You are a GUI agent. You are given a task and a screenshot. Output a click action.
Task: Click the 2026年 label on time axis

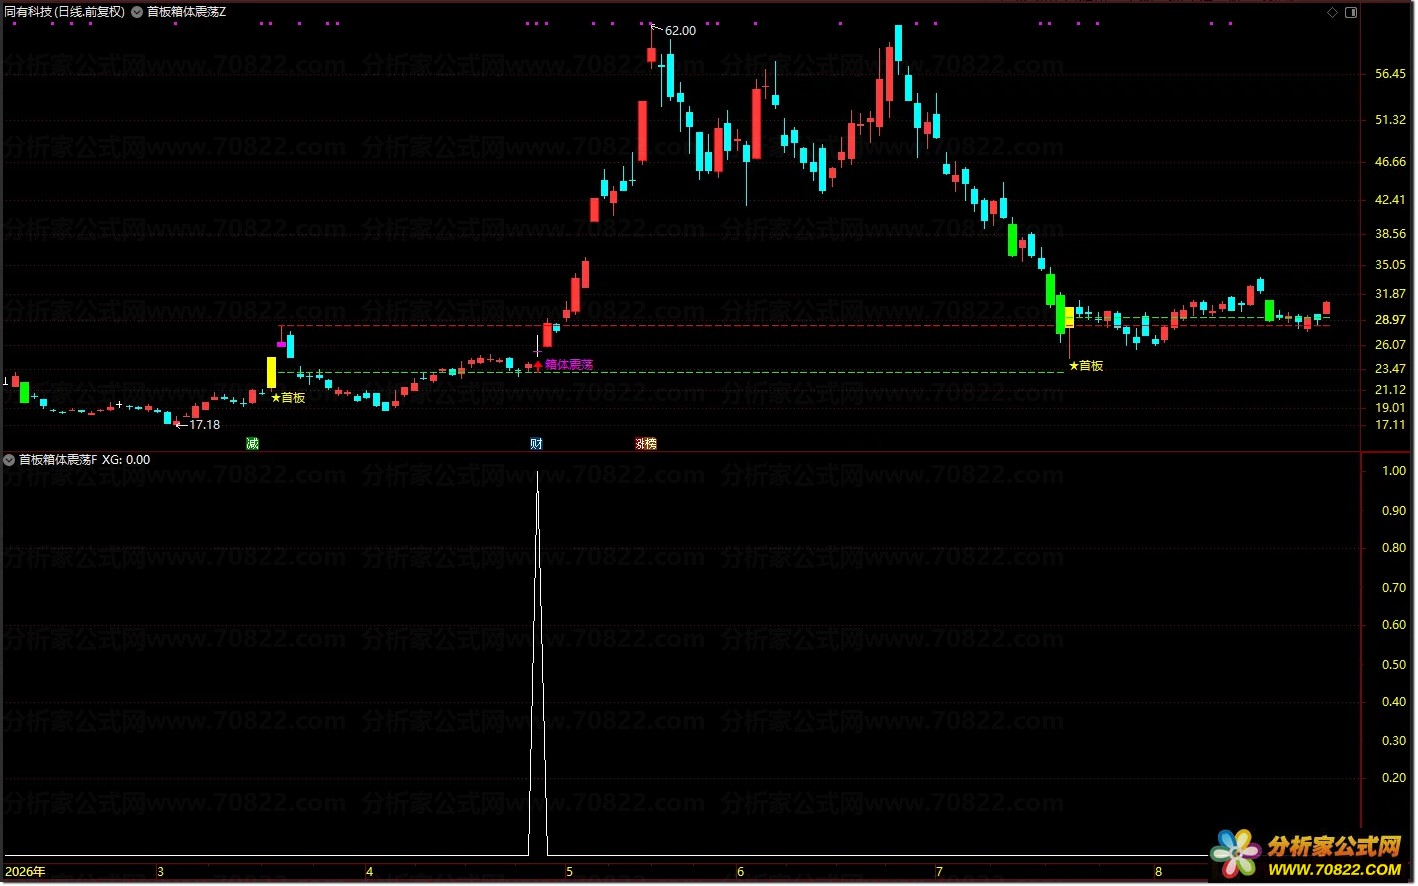[x=25, y=872]
